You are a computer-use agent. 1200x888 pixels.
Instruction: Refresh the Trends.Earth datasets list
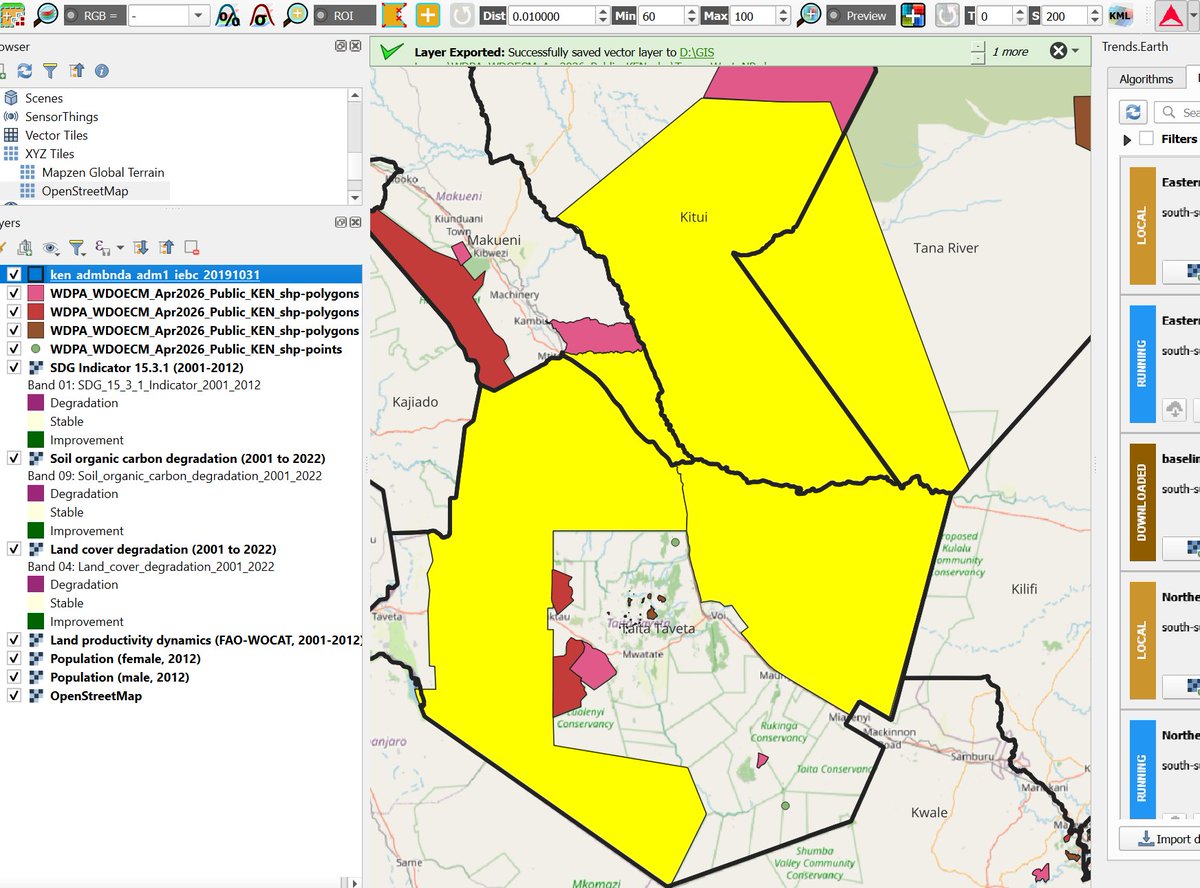pyautogui.click(x=1133, y=112)
